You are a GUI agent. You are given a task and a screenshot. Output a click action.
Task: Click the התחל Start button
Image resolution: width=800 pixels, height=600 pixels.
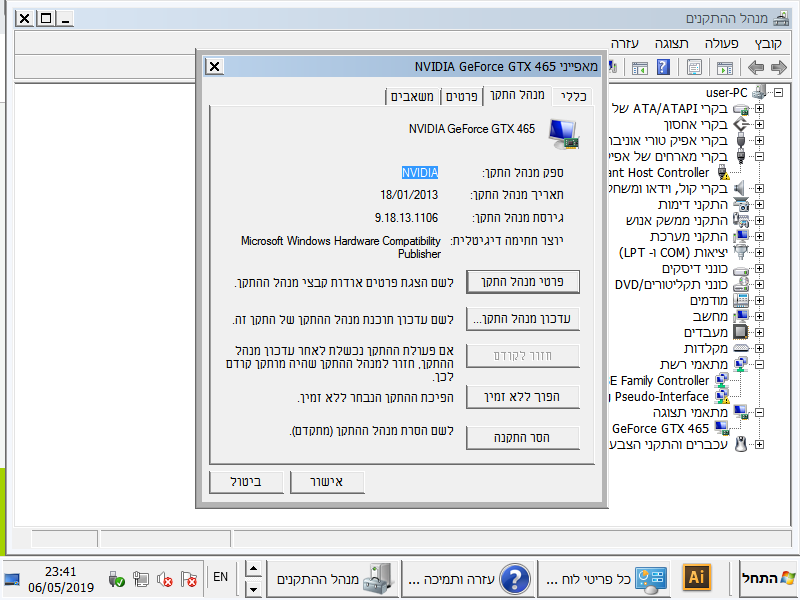pos(768,578)
